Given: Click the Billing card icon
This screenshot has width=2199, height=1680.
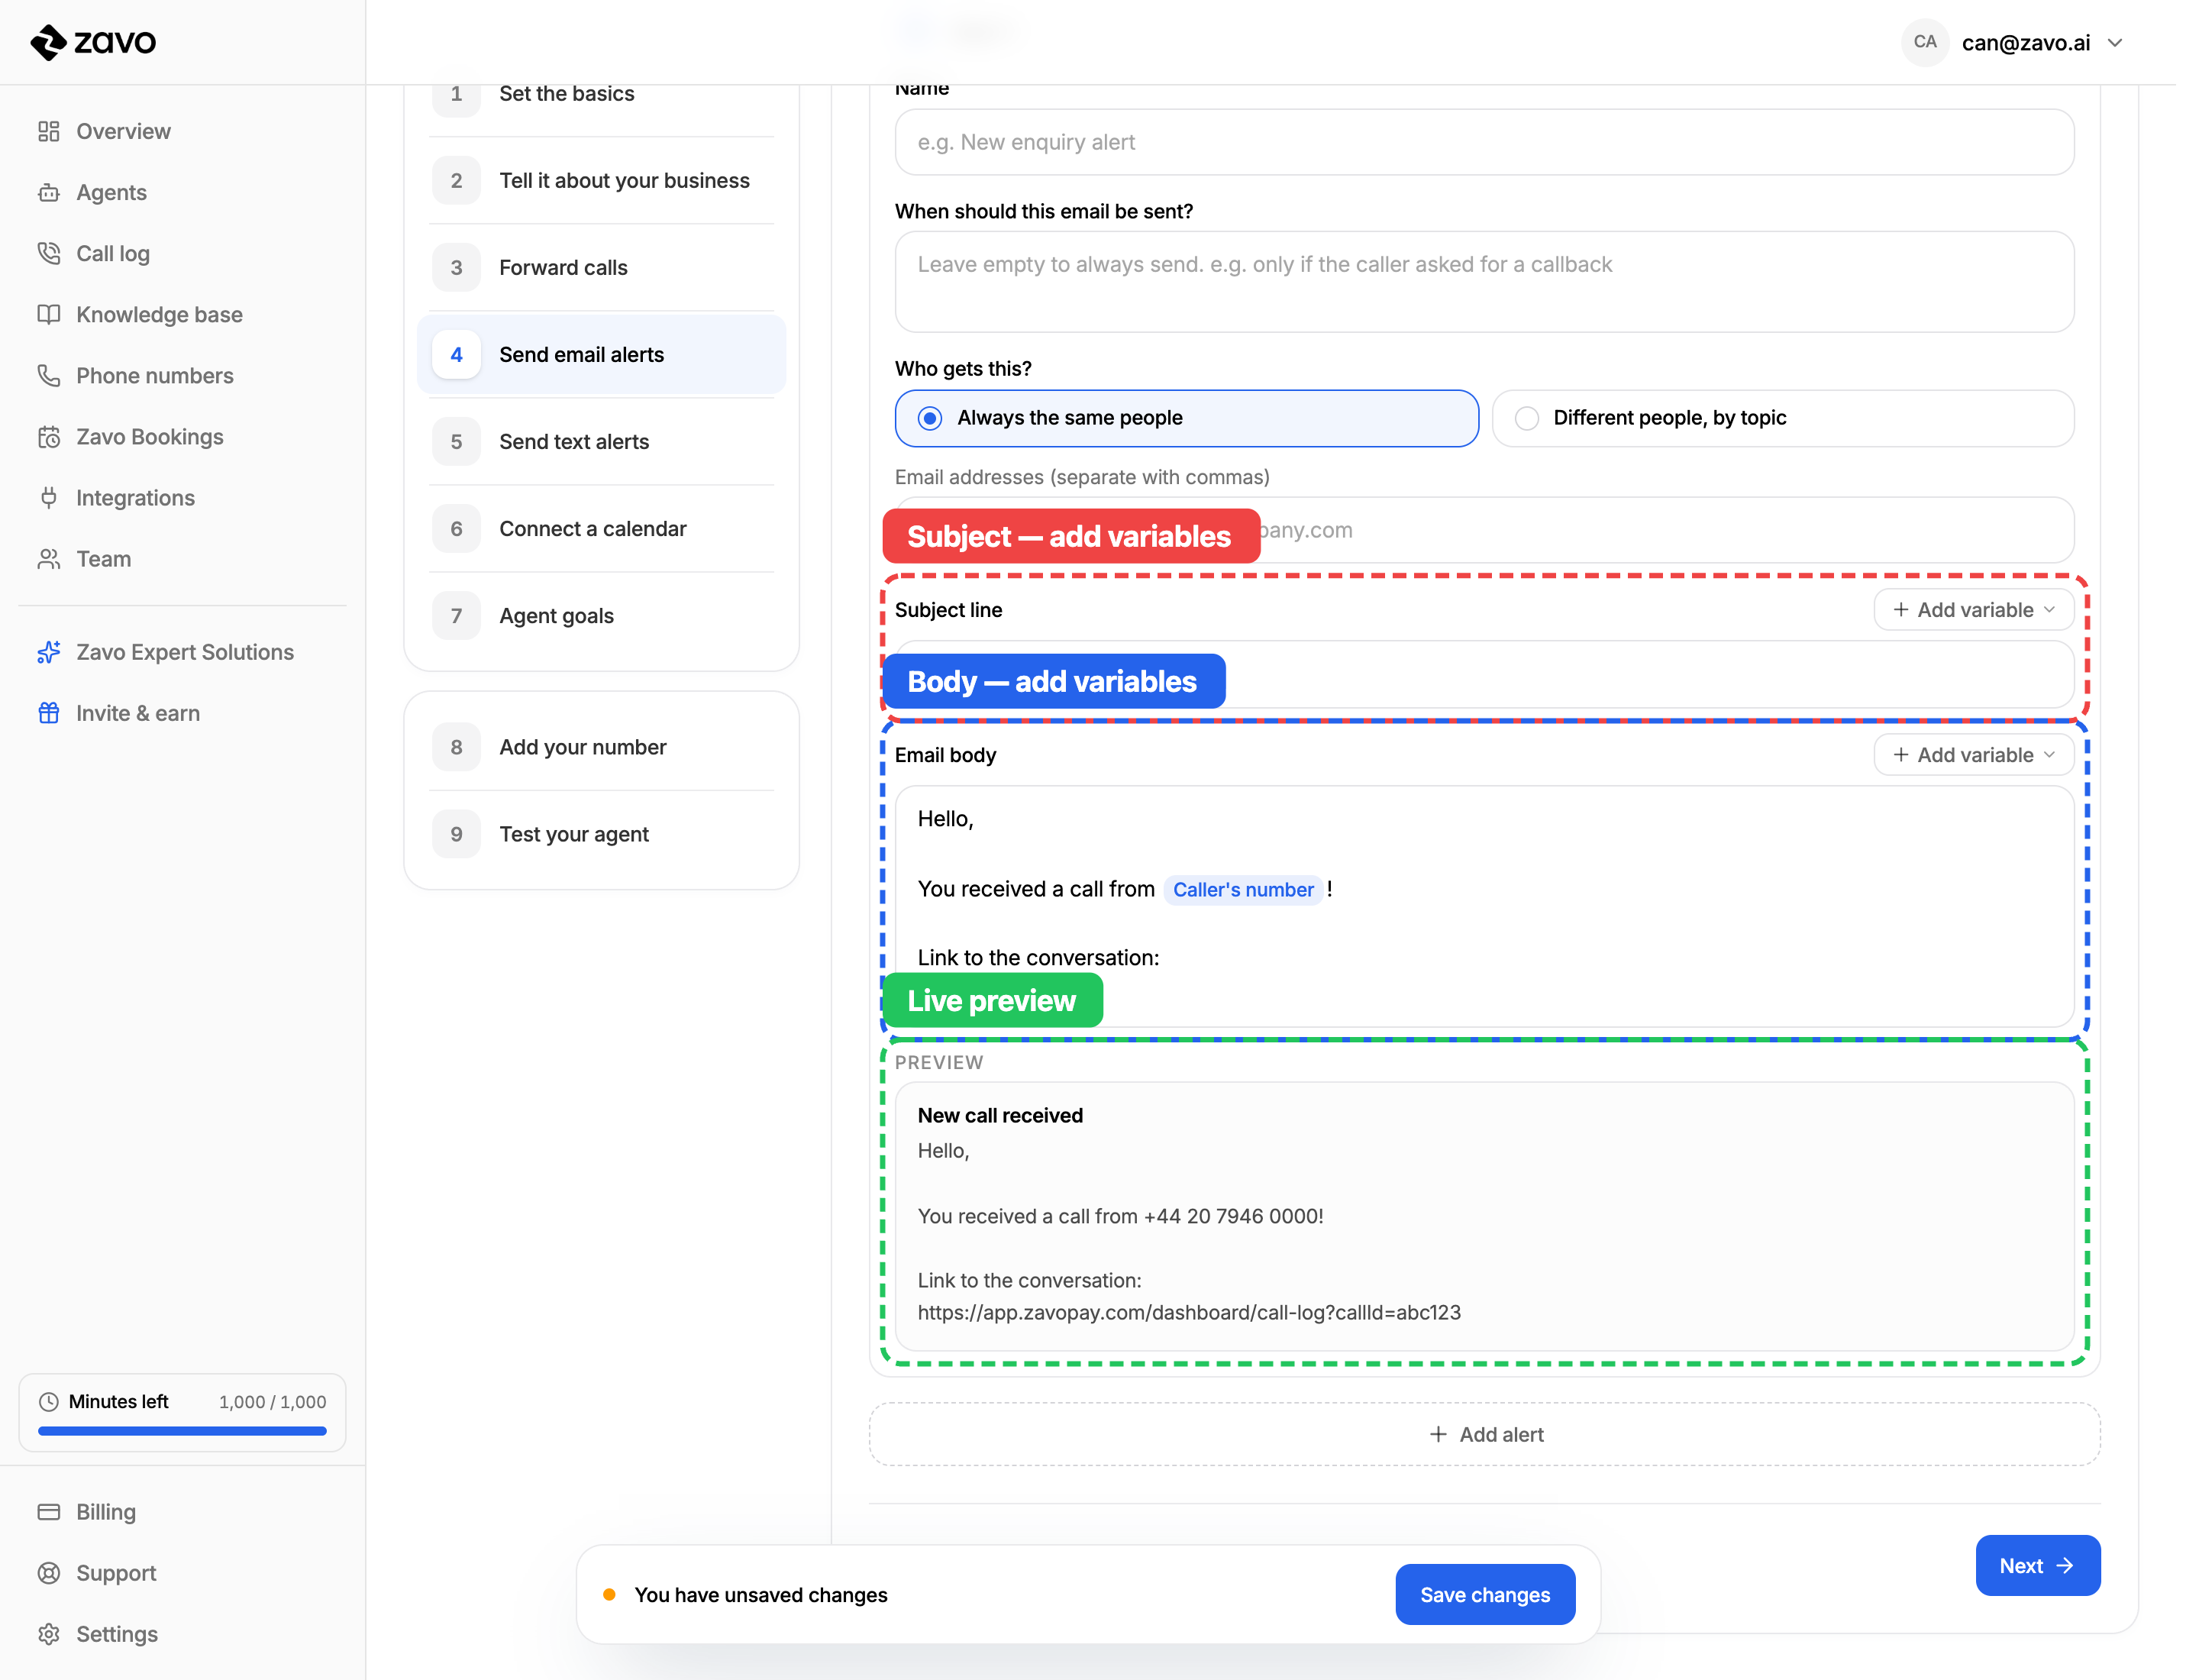Looking at the screenshot, I should click(x=48, y=1512).
